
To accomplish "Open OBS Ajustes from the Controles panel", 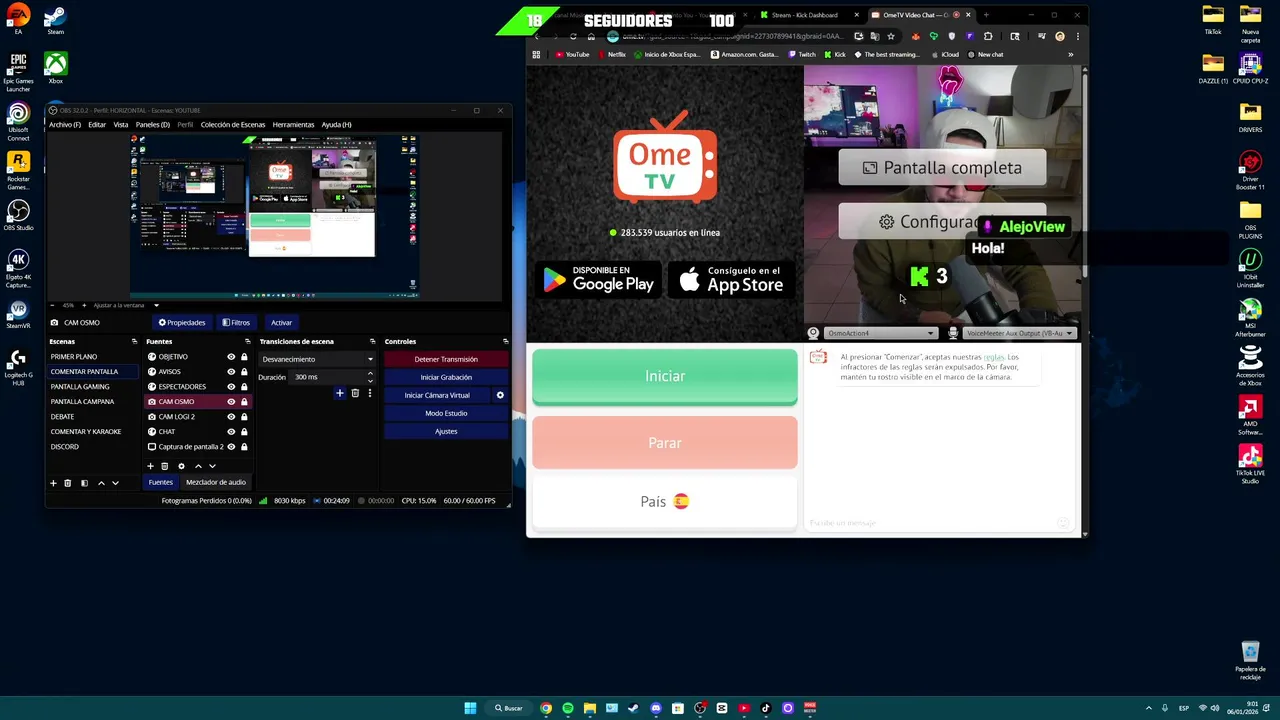I will 446,431.
